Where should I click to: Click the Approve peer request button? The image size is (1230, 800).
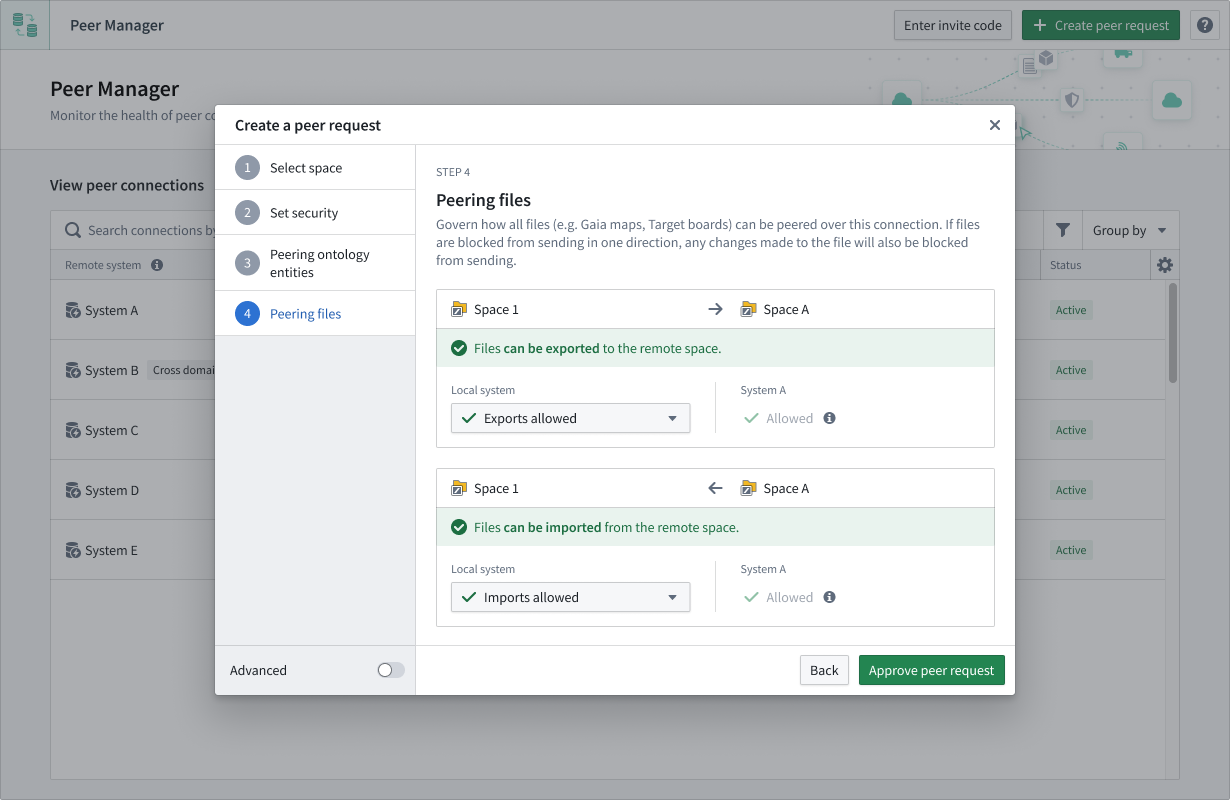tap(931, 670)
